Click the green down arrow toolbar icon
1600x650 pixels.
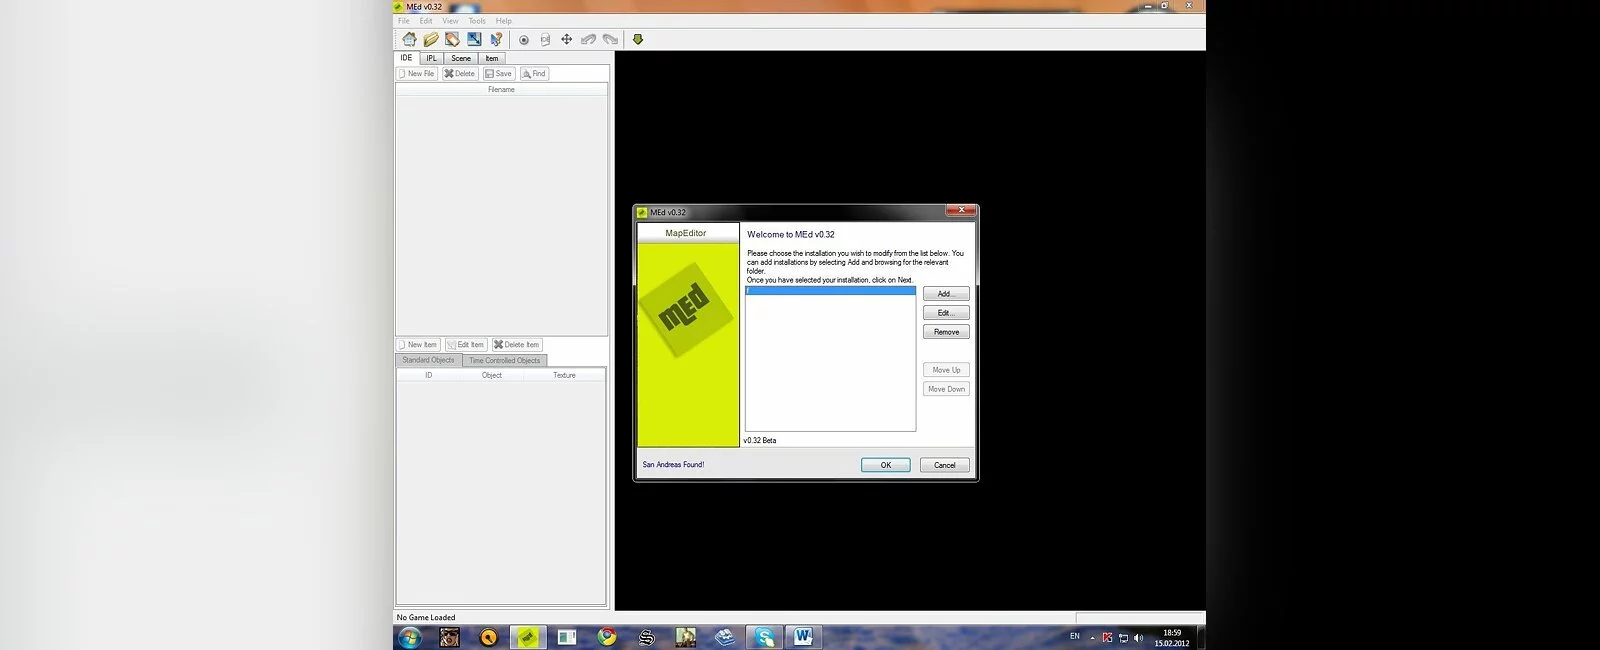637,40
